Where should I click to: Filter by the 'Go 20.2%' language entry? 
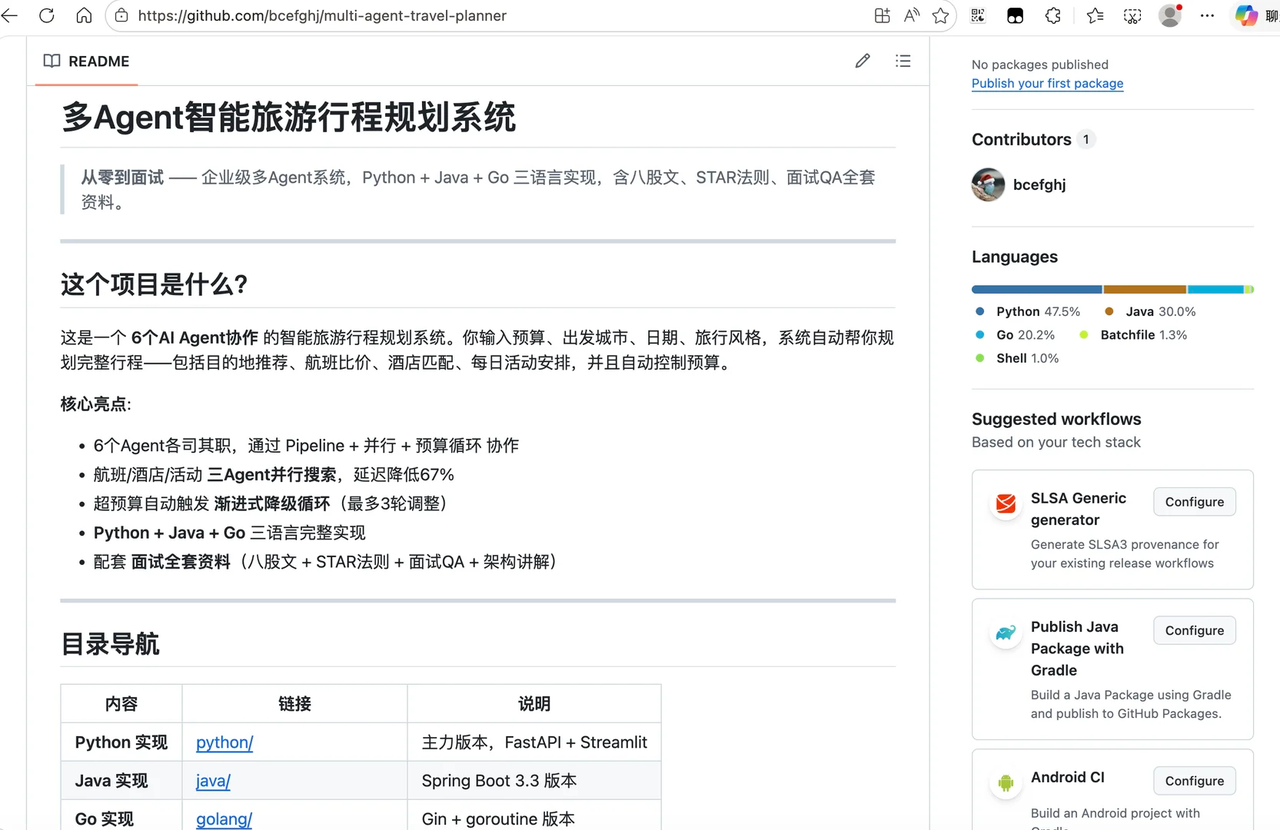click(1014, 335)
